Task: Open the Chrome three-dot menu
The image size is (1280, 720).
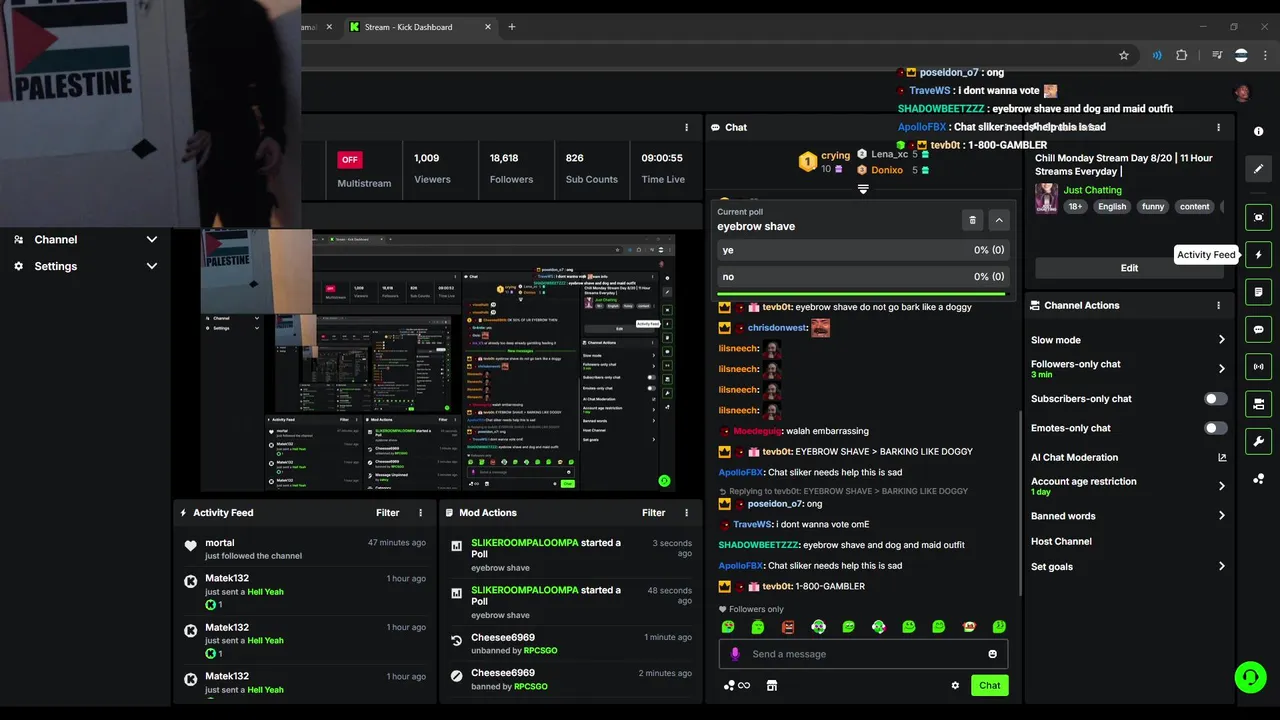Action: (x=1265, y=55)
